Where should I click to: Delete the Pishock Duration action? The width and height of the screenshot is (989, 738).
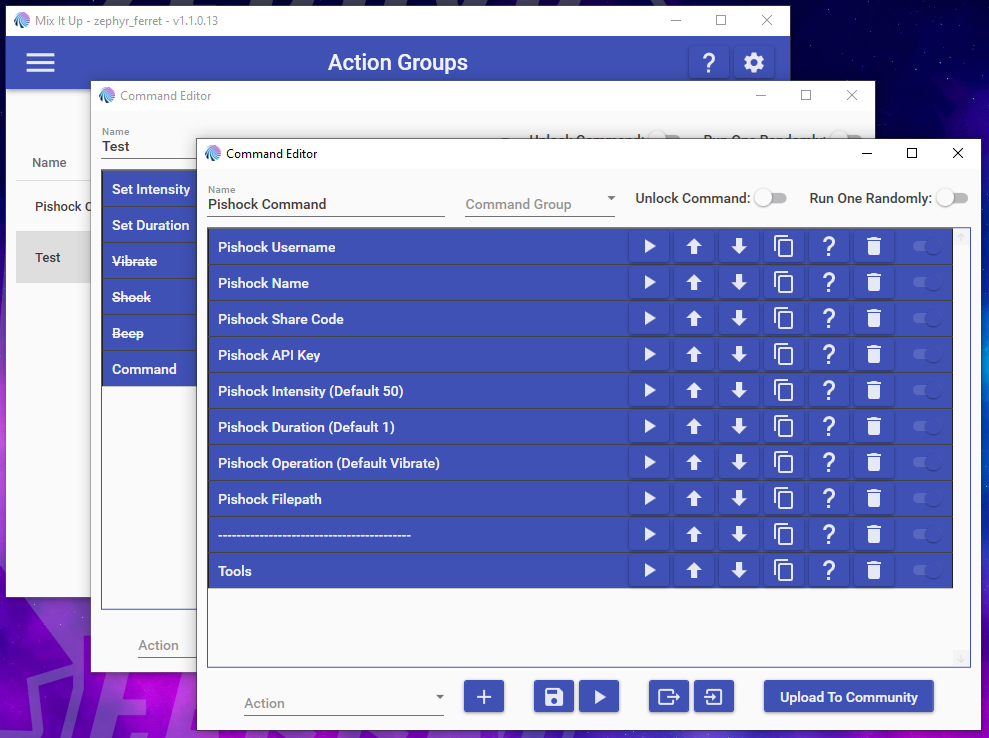[x=874, y=426]
